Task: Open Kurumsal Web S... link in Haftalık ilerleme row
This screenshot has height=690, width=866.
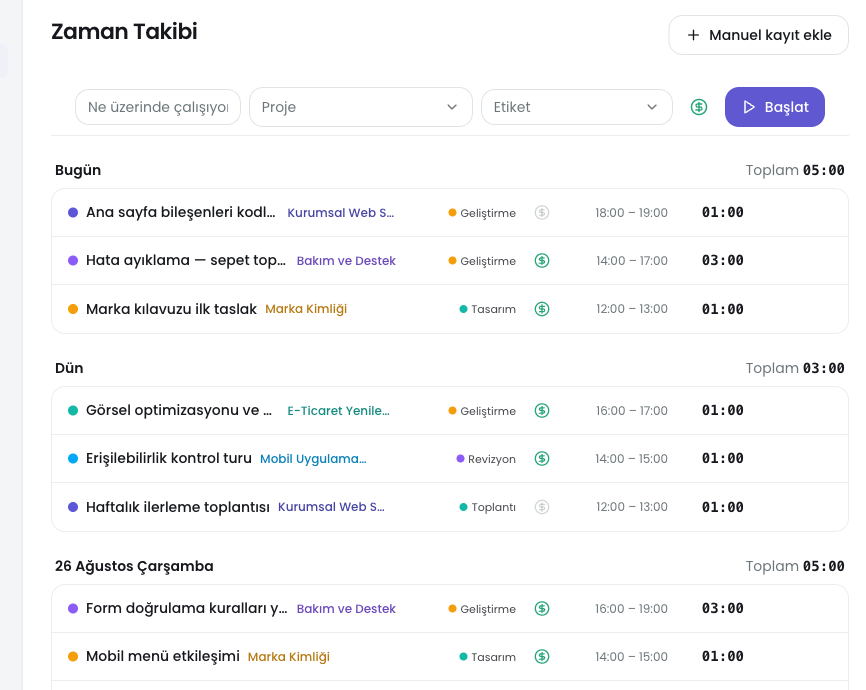Action: point(331,507)
